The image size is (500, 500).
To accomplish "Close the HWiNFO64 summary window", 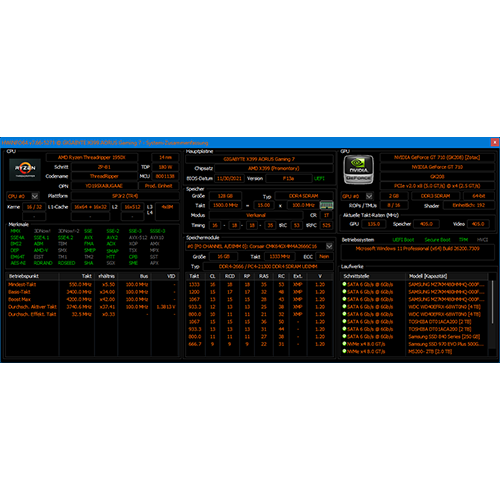I will (495, 142).
